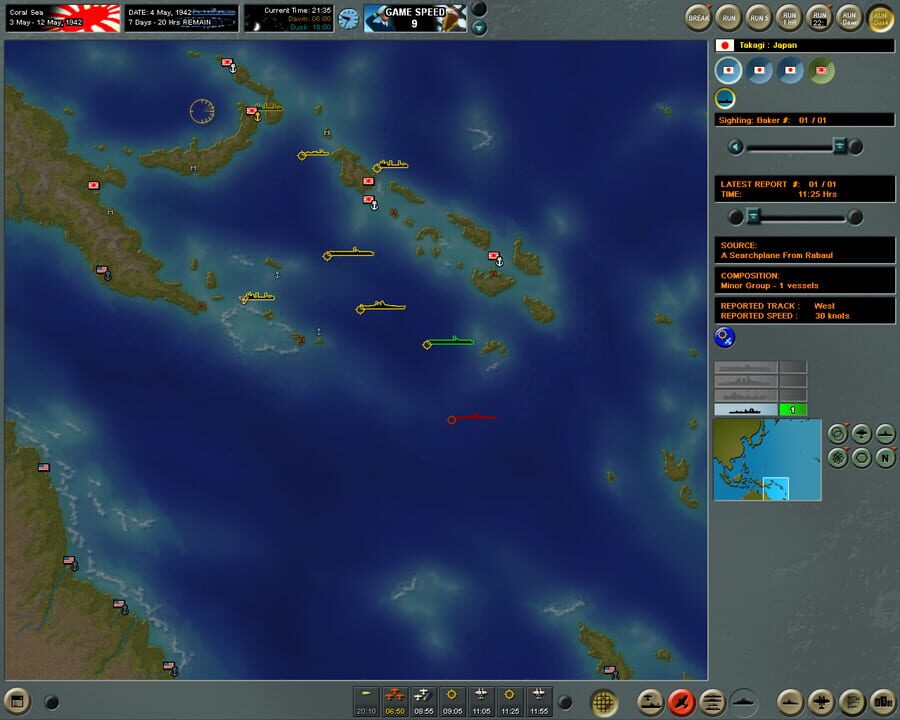Select the first Japanese flag task force button
Screen dimensions: 900x720
728,70
